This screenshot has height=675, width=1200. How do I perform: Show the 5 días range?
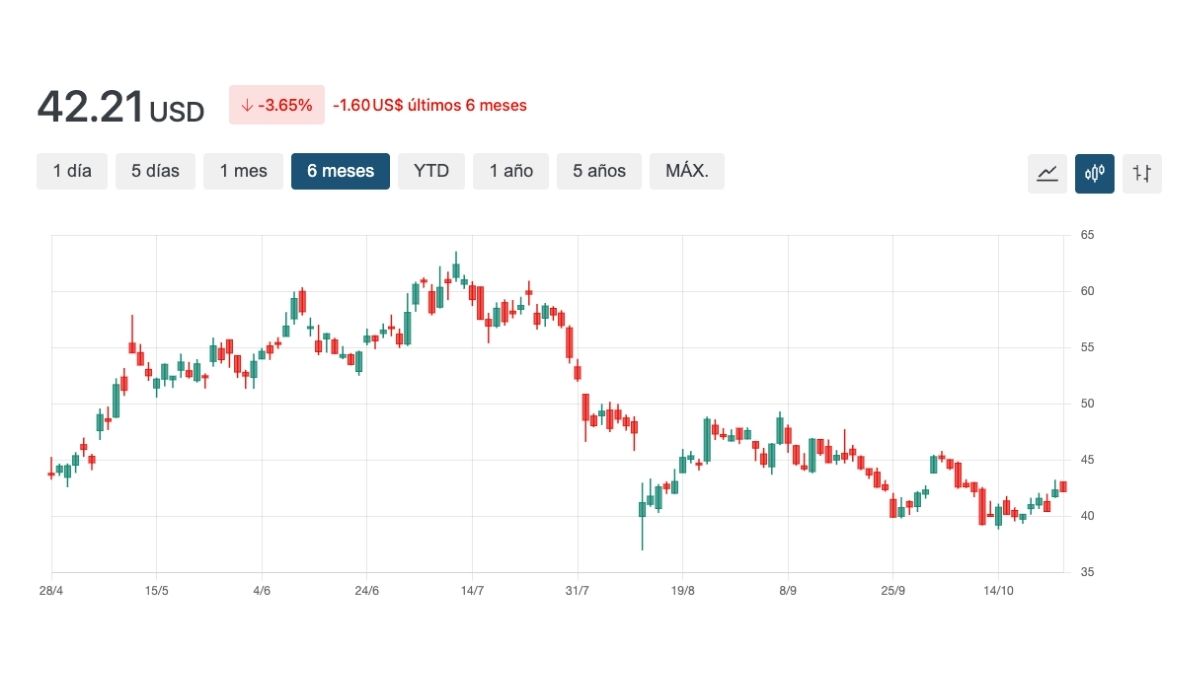pyautogui.click(x=155, y=171)
